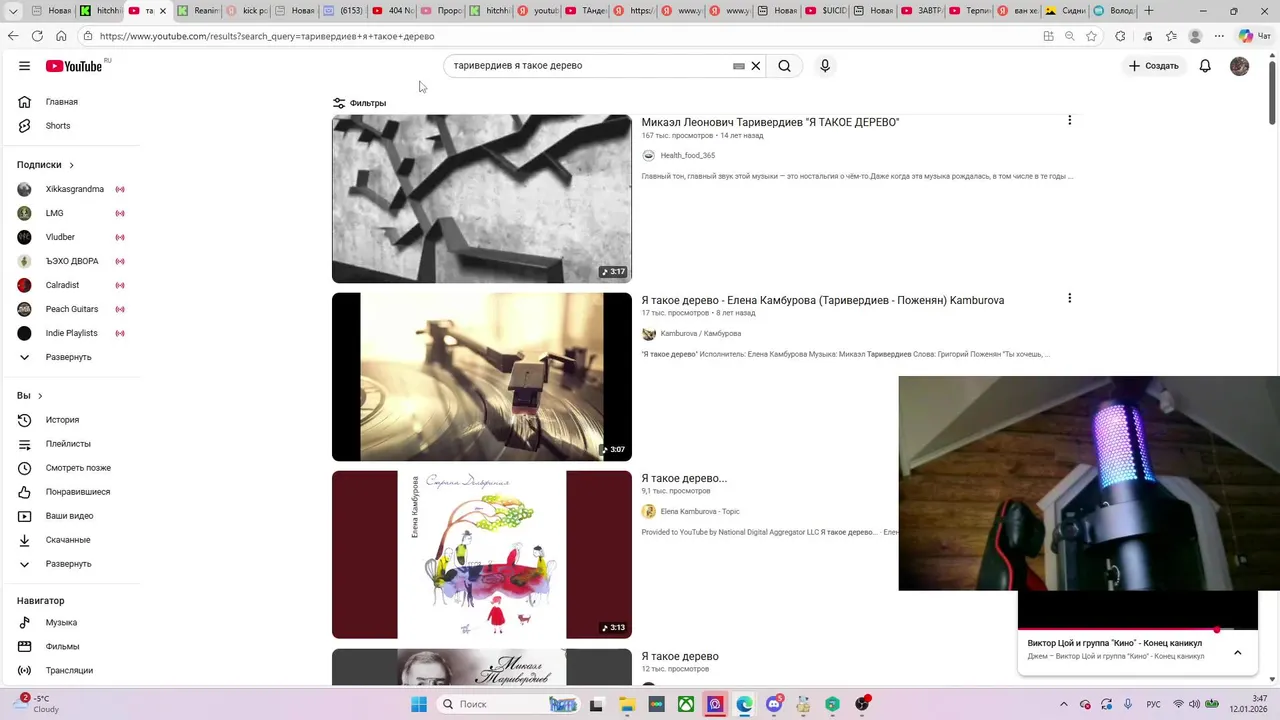Expand the Вы list with Развернуть
Screen dimensions: 1280x720
pos(70,564)
